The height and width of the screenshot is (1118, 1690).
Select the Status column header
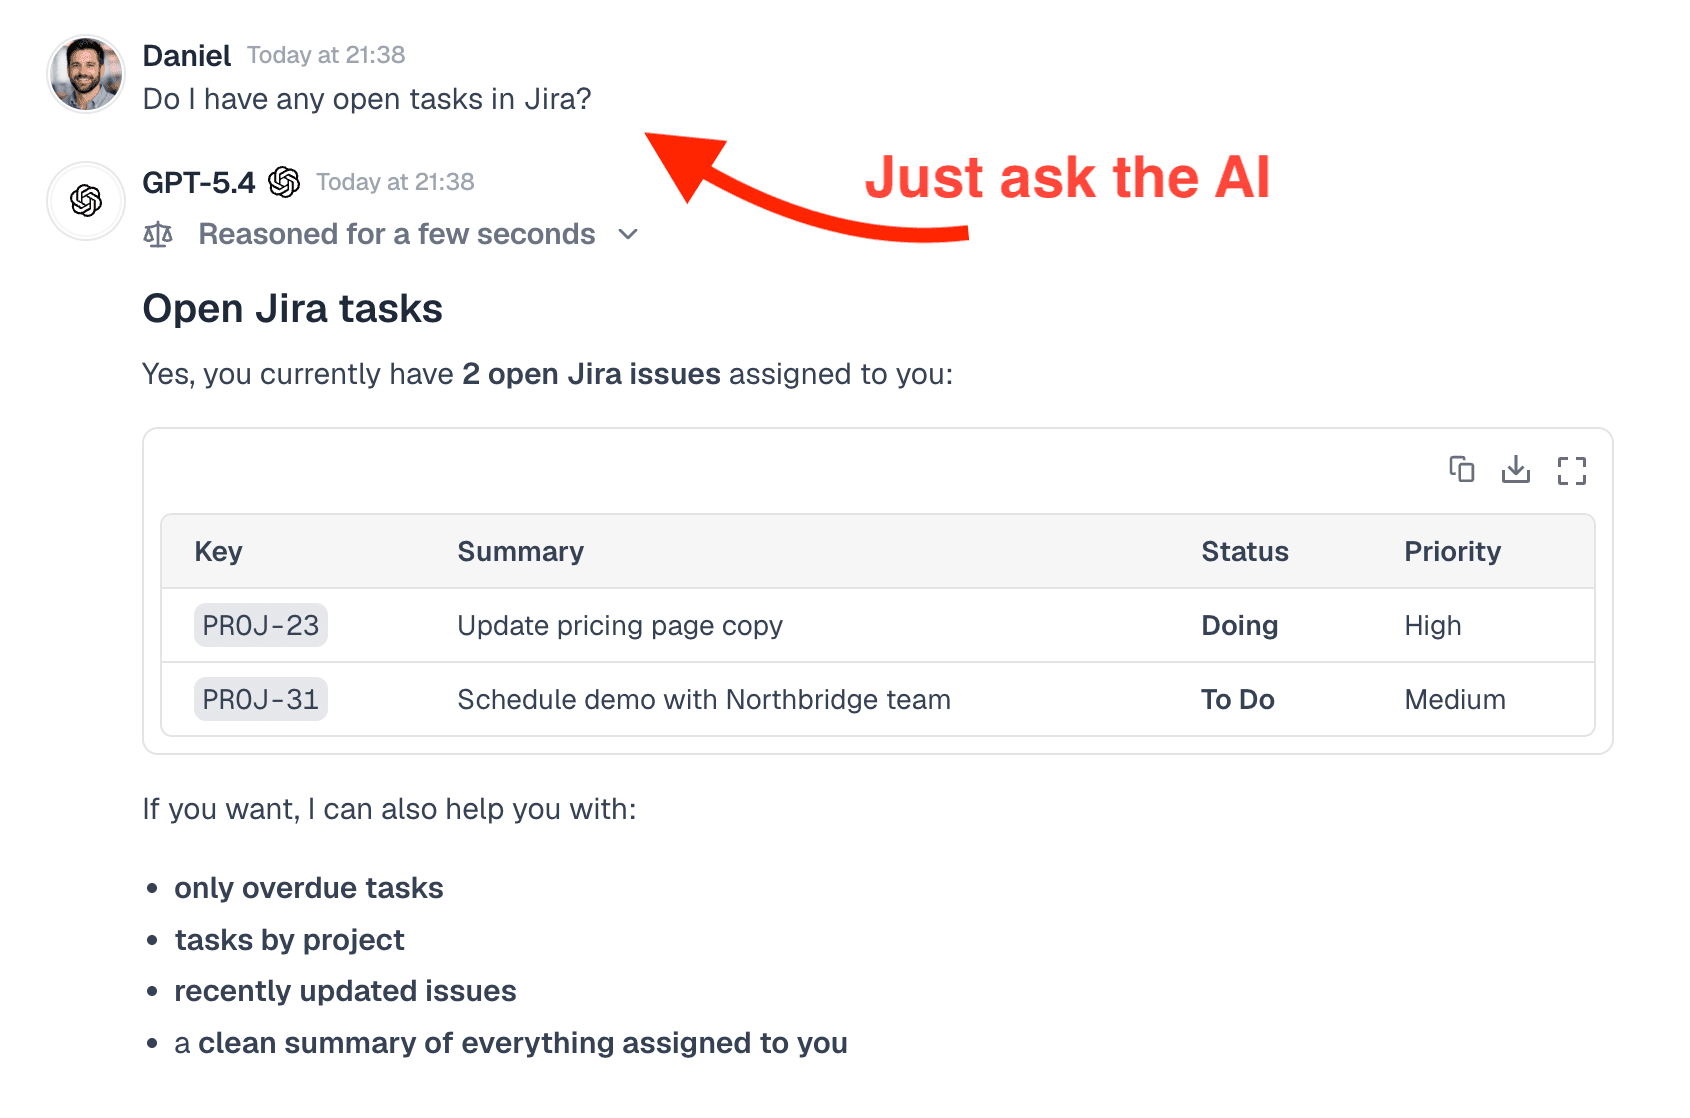pos(1244,551)
